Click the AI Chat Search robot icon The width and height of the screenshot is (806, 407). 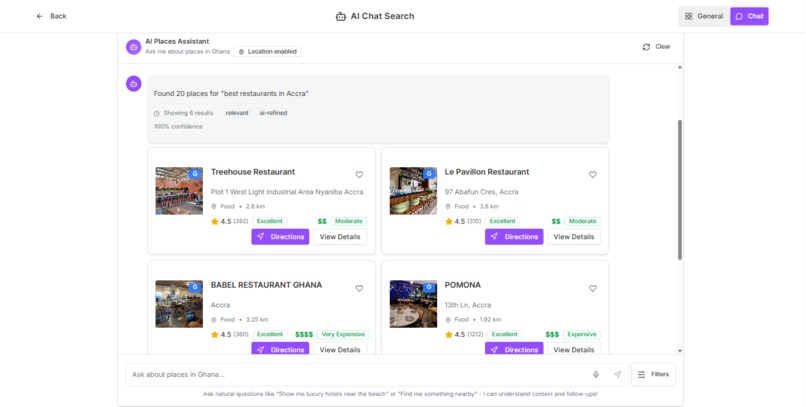[340, 16]
